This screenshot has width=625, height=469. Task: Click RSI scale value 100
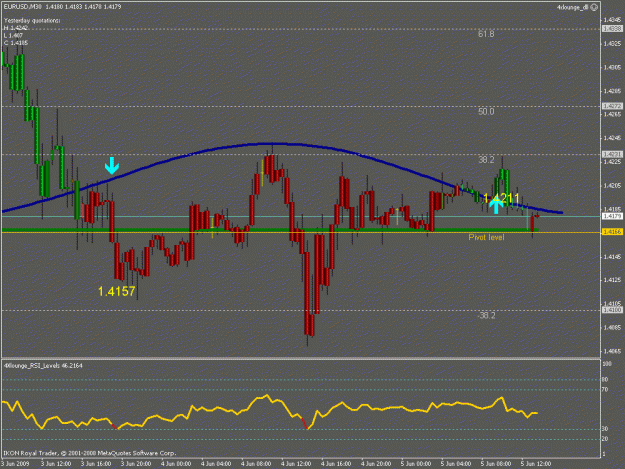click(x=607, y=364)
